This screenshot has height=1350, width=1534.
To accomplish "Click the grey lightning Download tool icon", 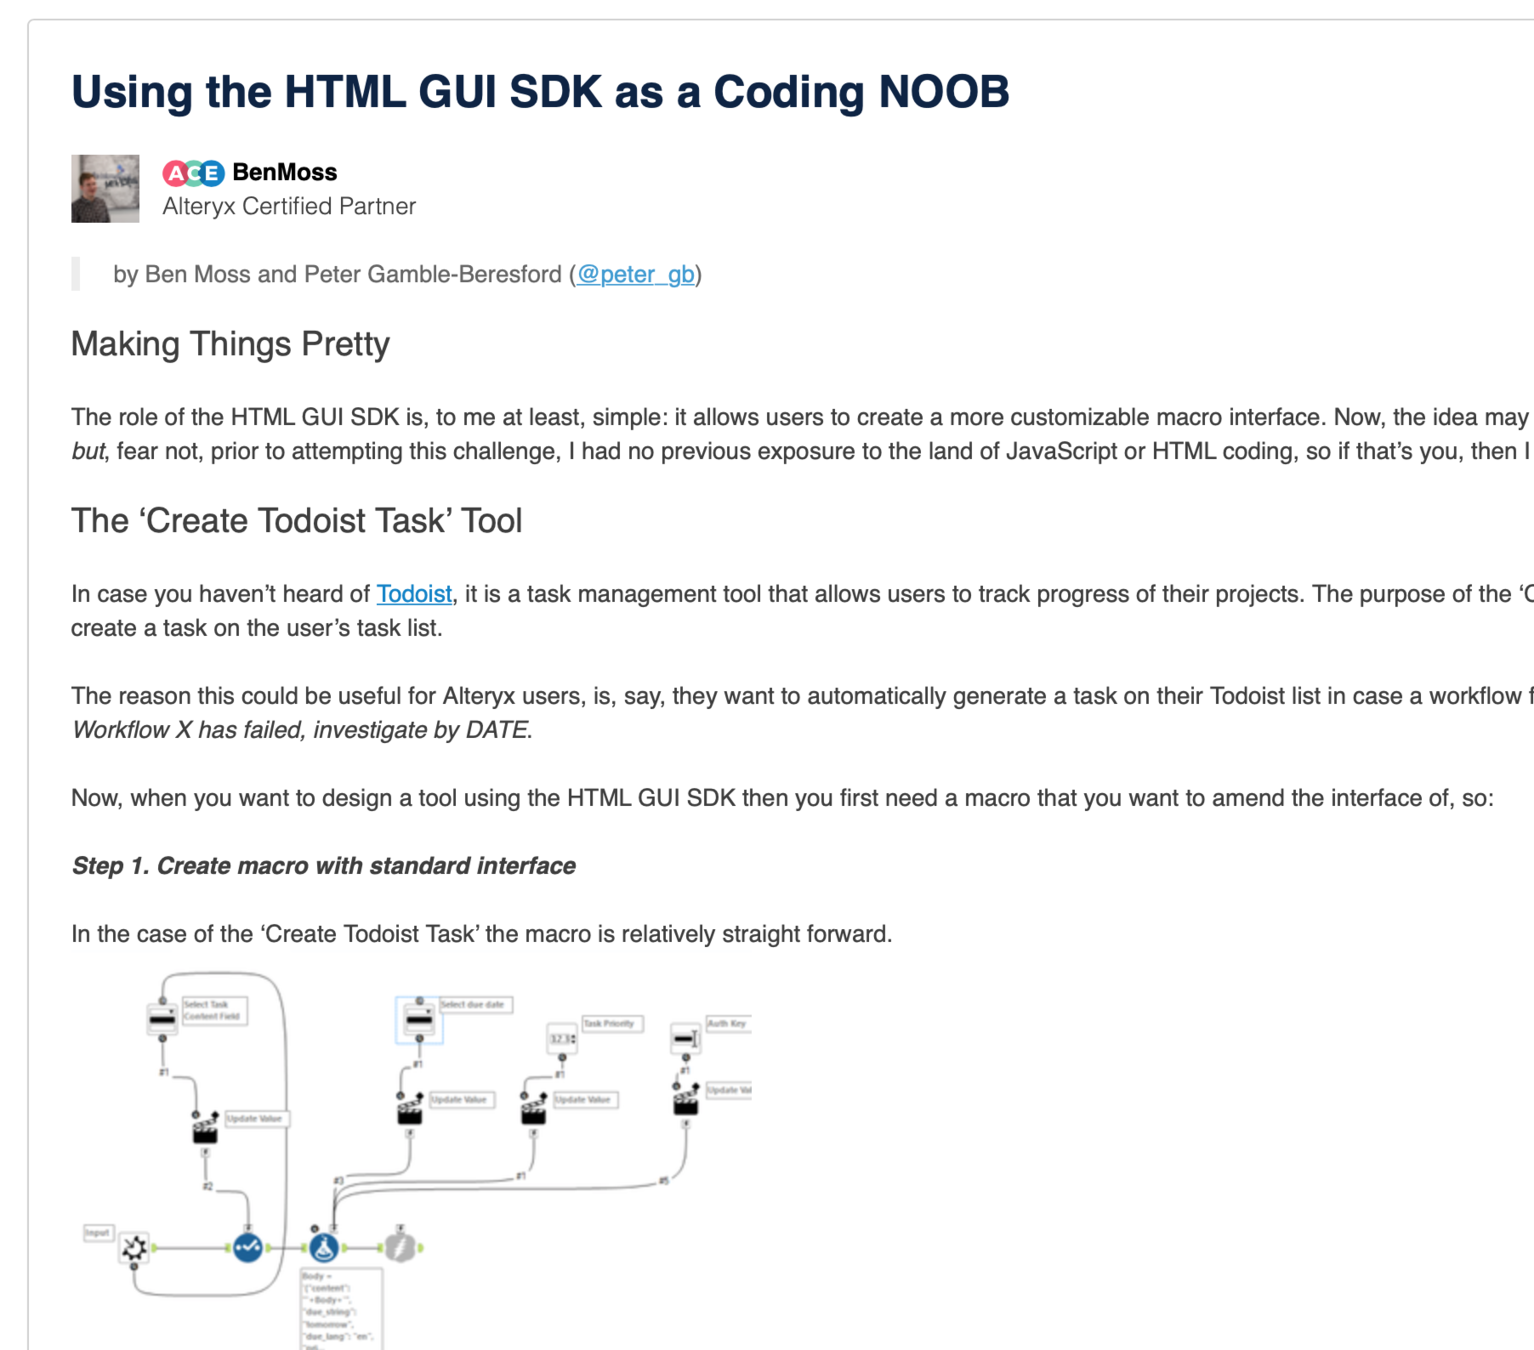I will (x=400, y=1248).
